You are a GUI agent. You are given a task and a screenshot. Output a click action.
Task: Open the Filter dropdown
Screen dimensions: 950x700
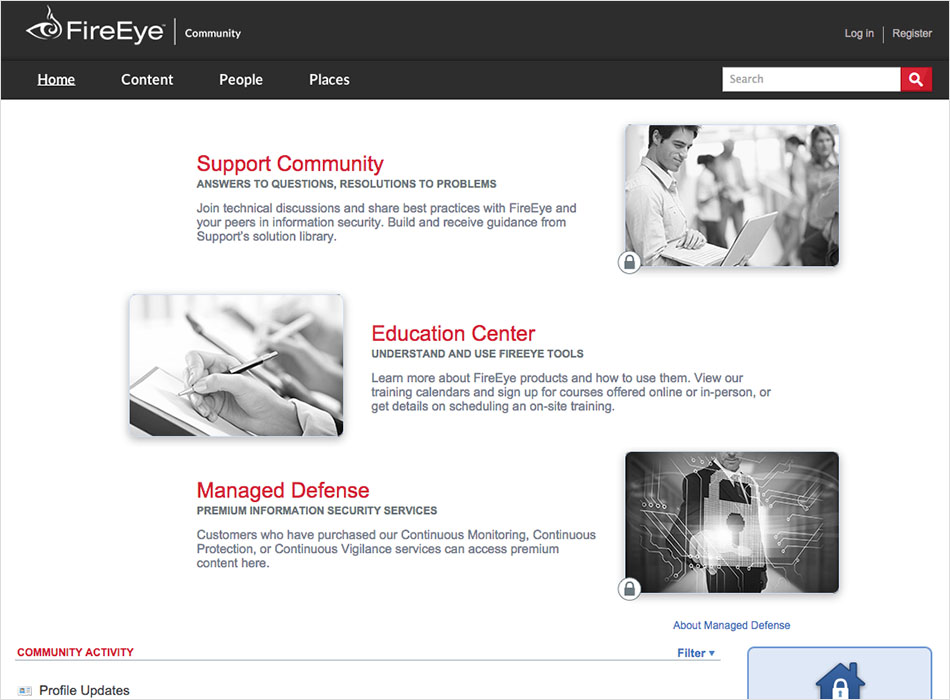(x=696, y=653)
